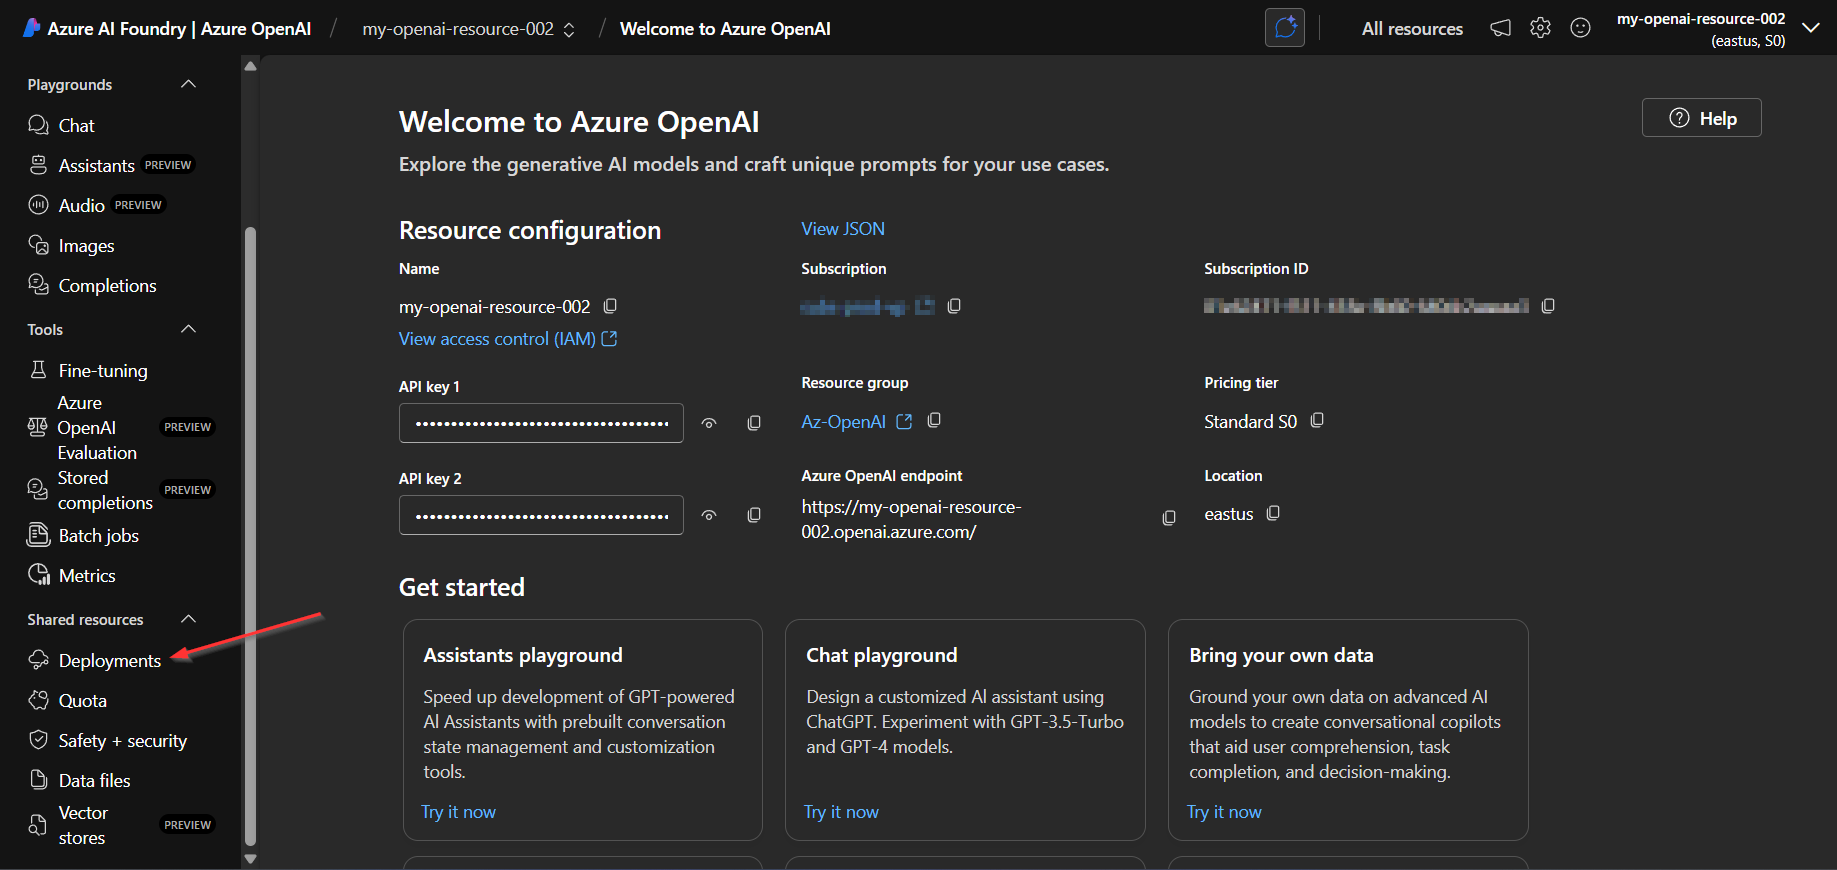Click the Welcome to Azure OpenAI breadcrumb
This screenshot has height=870, width=1837.
(725, 29)
